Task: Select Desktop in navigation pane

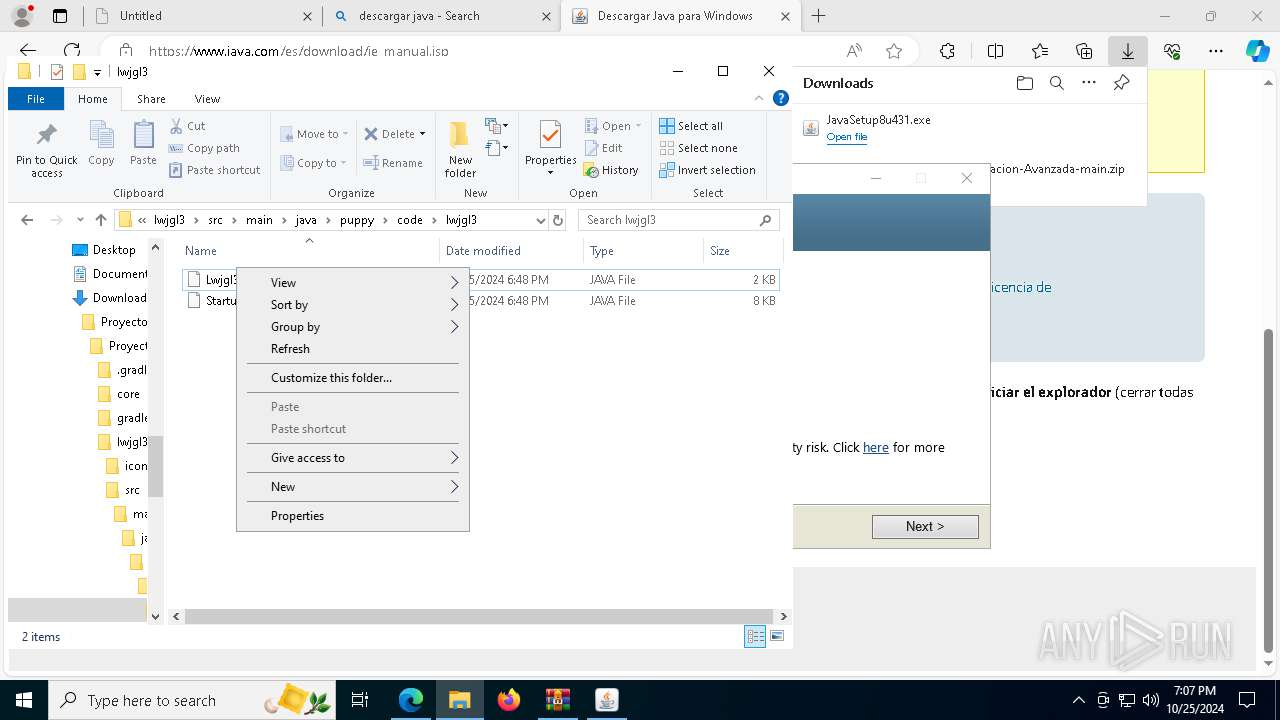Action: click(104, 250)
